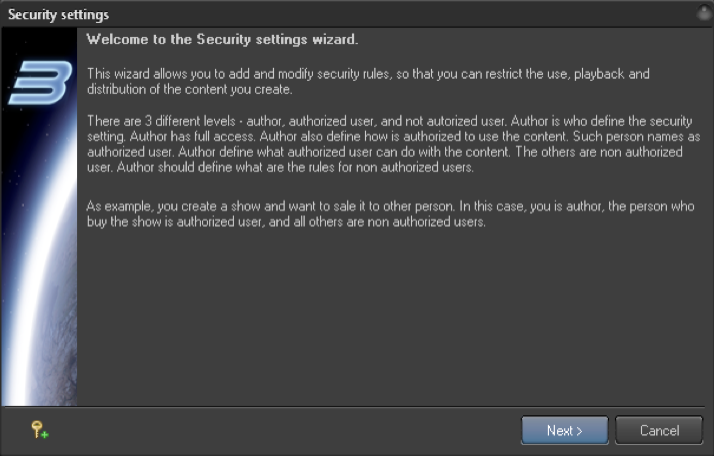Click the gold key with green plus icon
The image size is (714, 456).
(x=40, y=430)
